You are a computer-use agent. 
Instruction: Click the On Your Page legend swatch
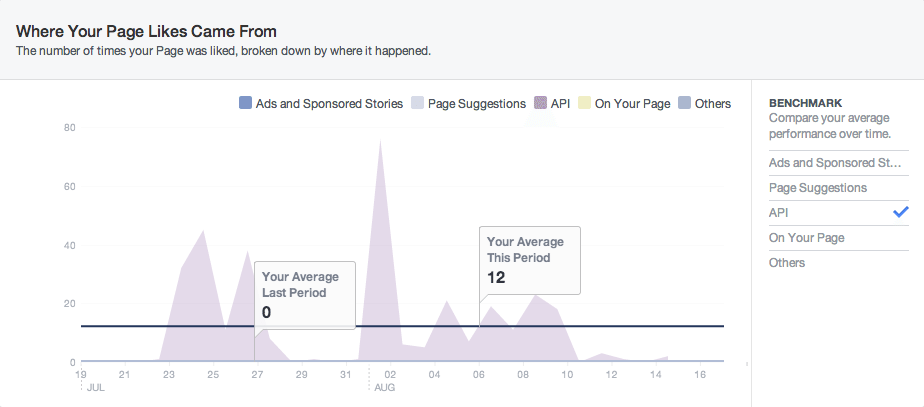tap(585, 103)
